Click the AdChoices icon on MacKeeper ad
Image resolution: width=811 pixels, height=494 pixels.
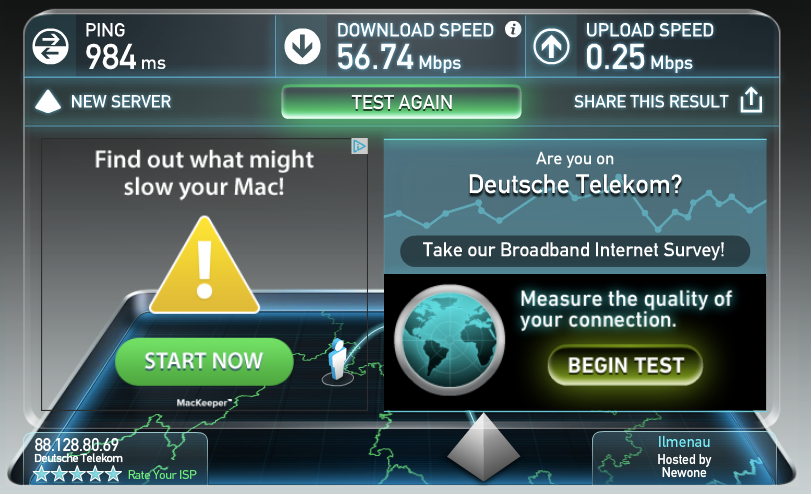[359, 146]
